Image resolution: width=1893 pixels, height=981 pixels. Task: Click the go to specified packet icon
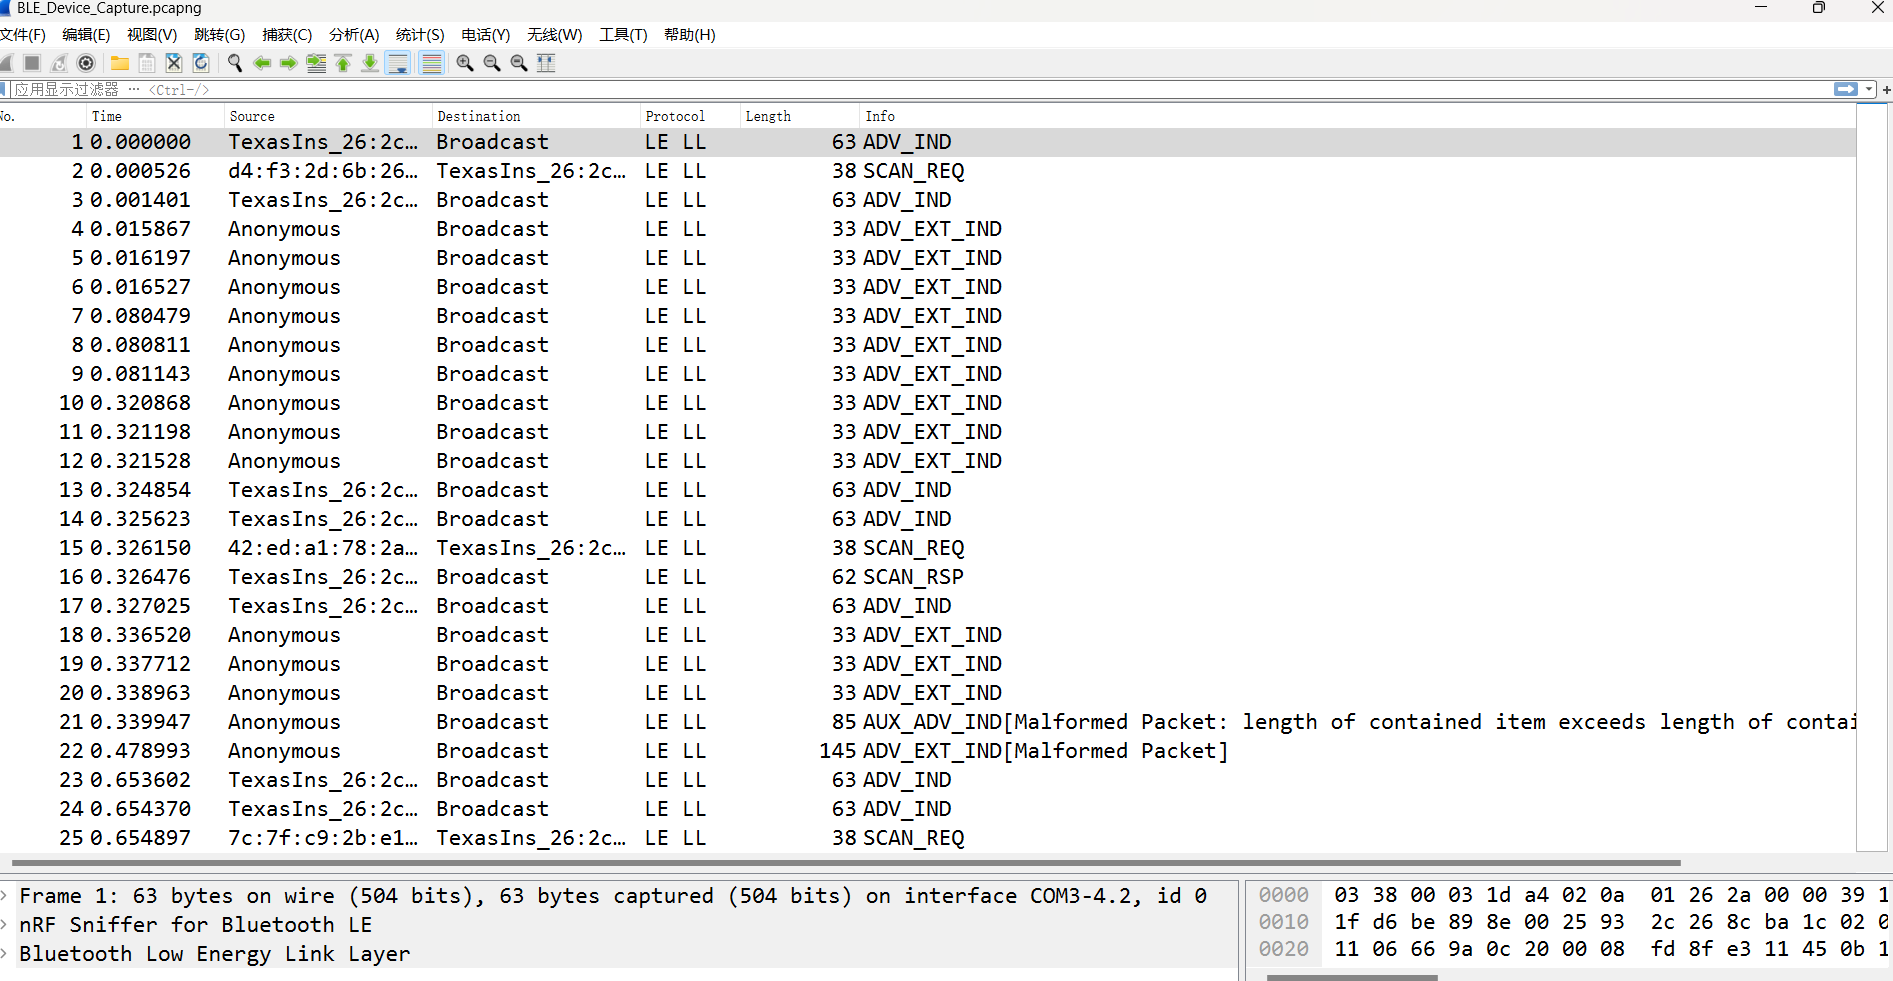tap(316, 63)
